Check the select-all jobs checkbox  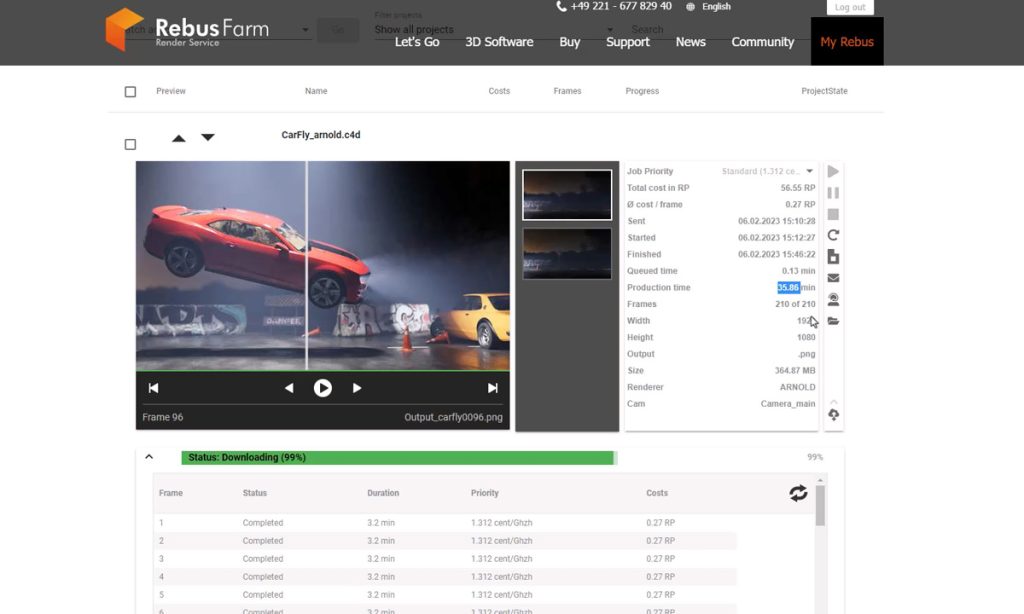[130, 91]
